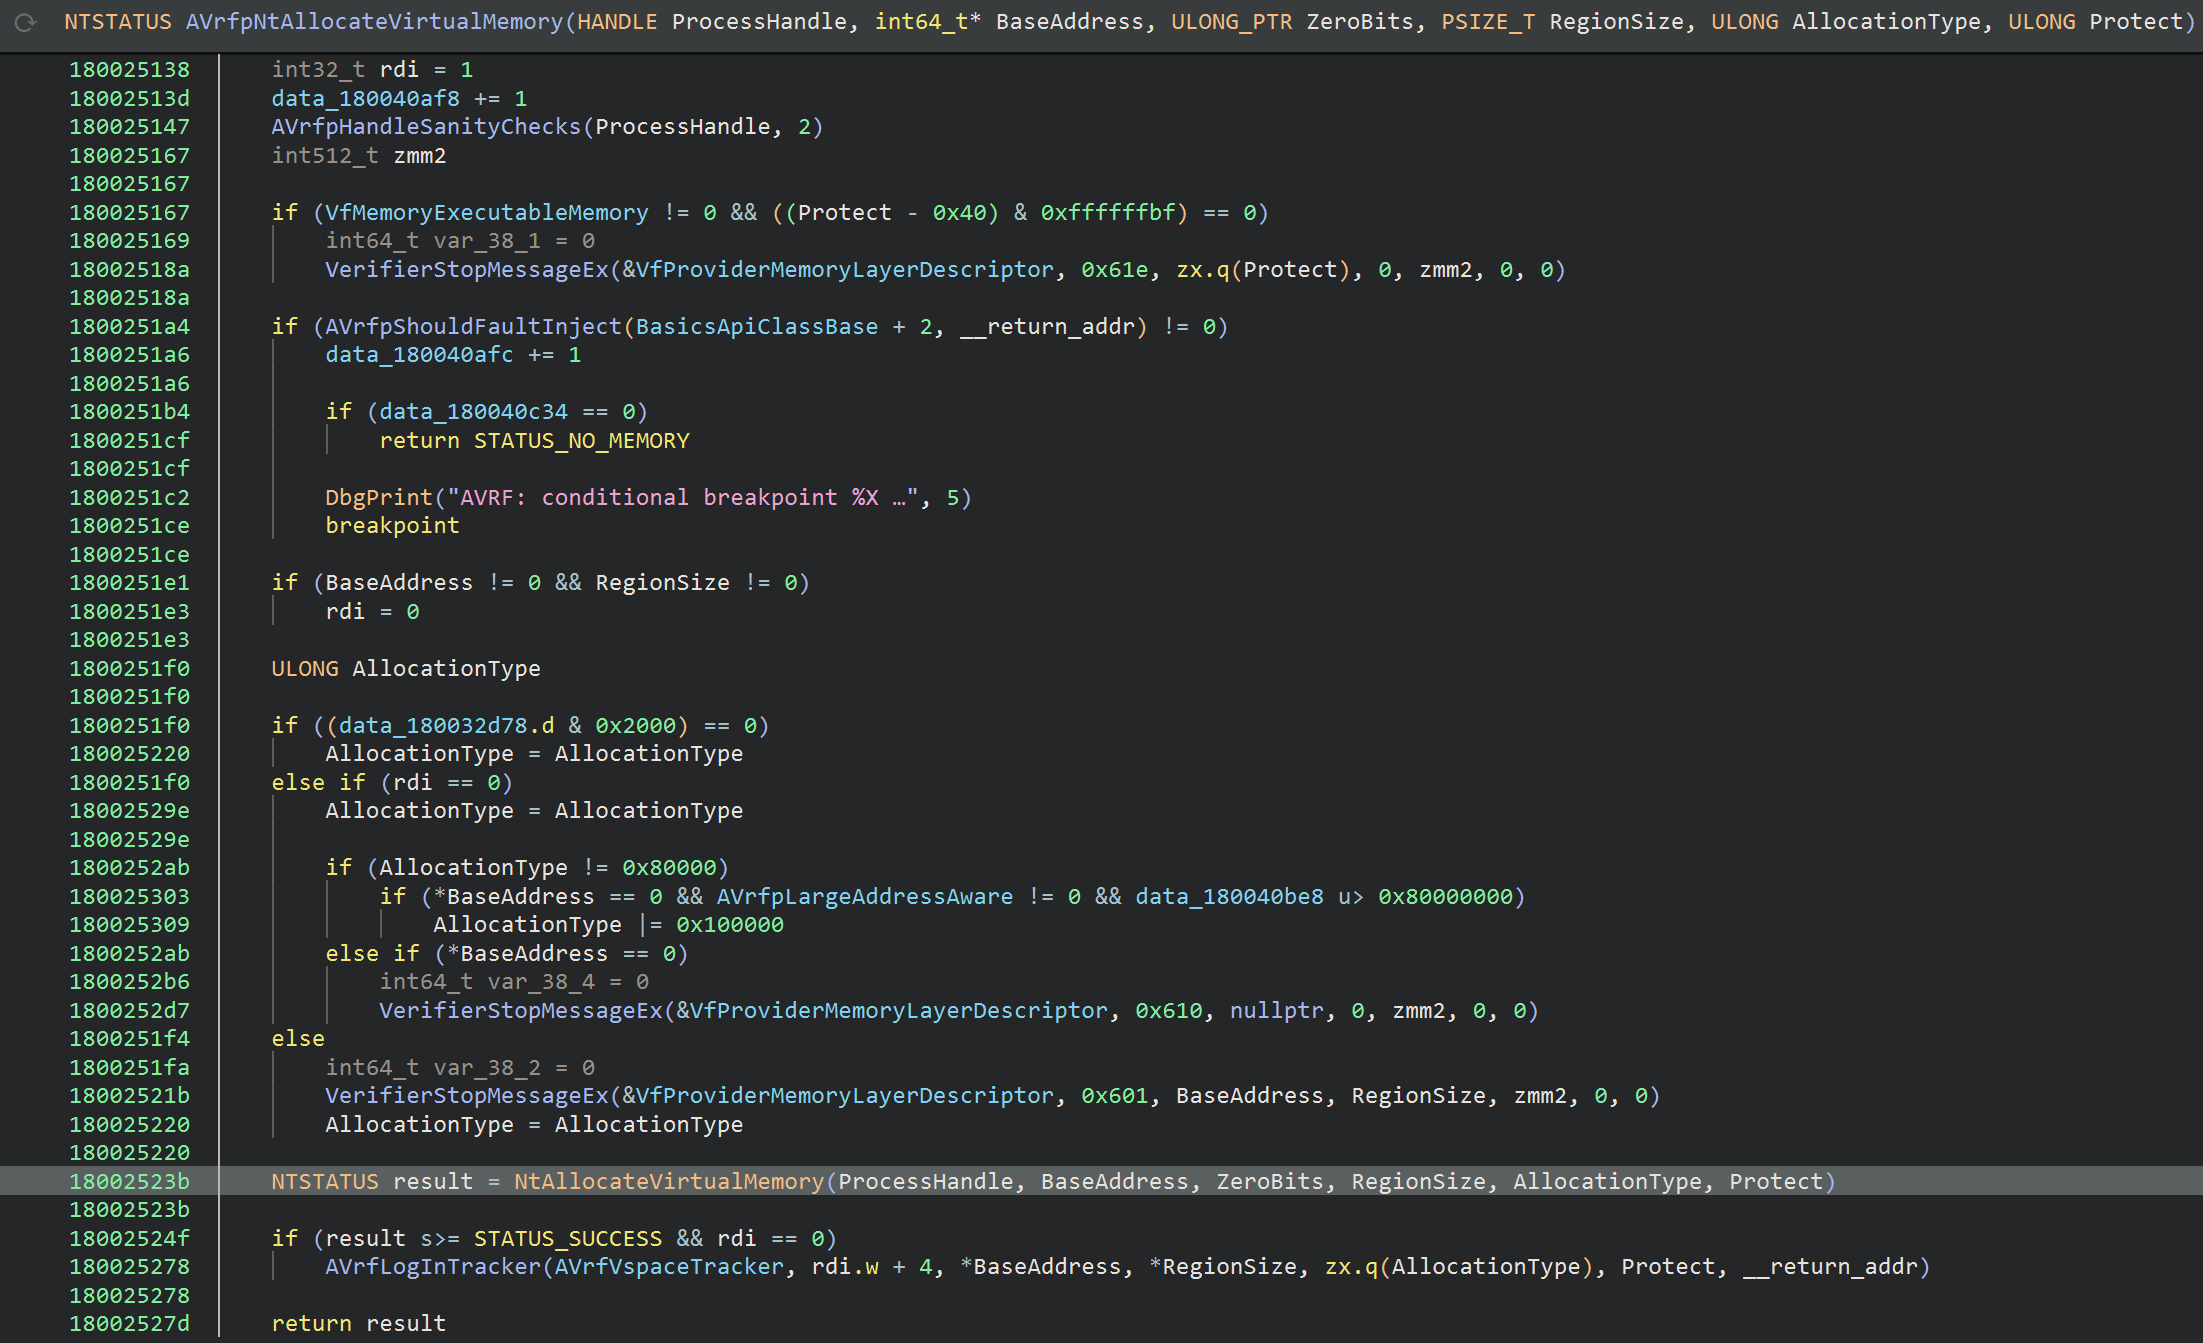Open the DbgPrint function call
Viewport: 2203px width, 1343px height.
pos(379,498)
